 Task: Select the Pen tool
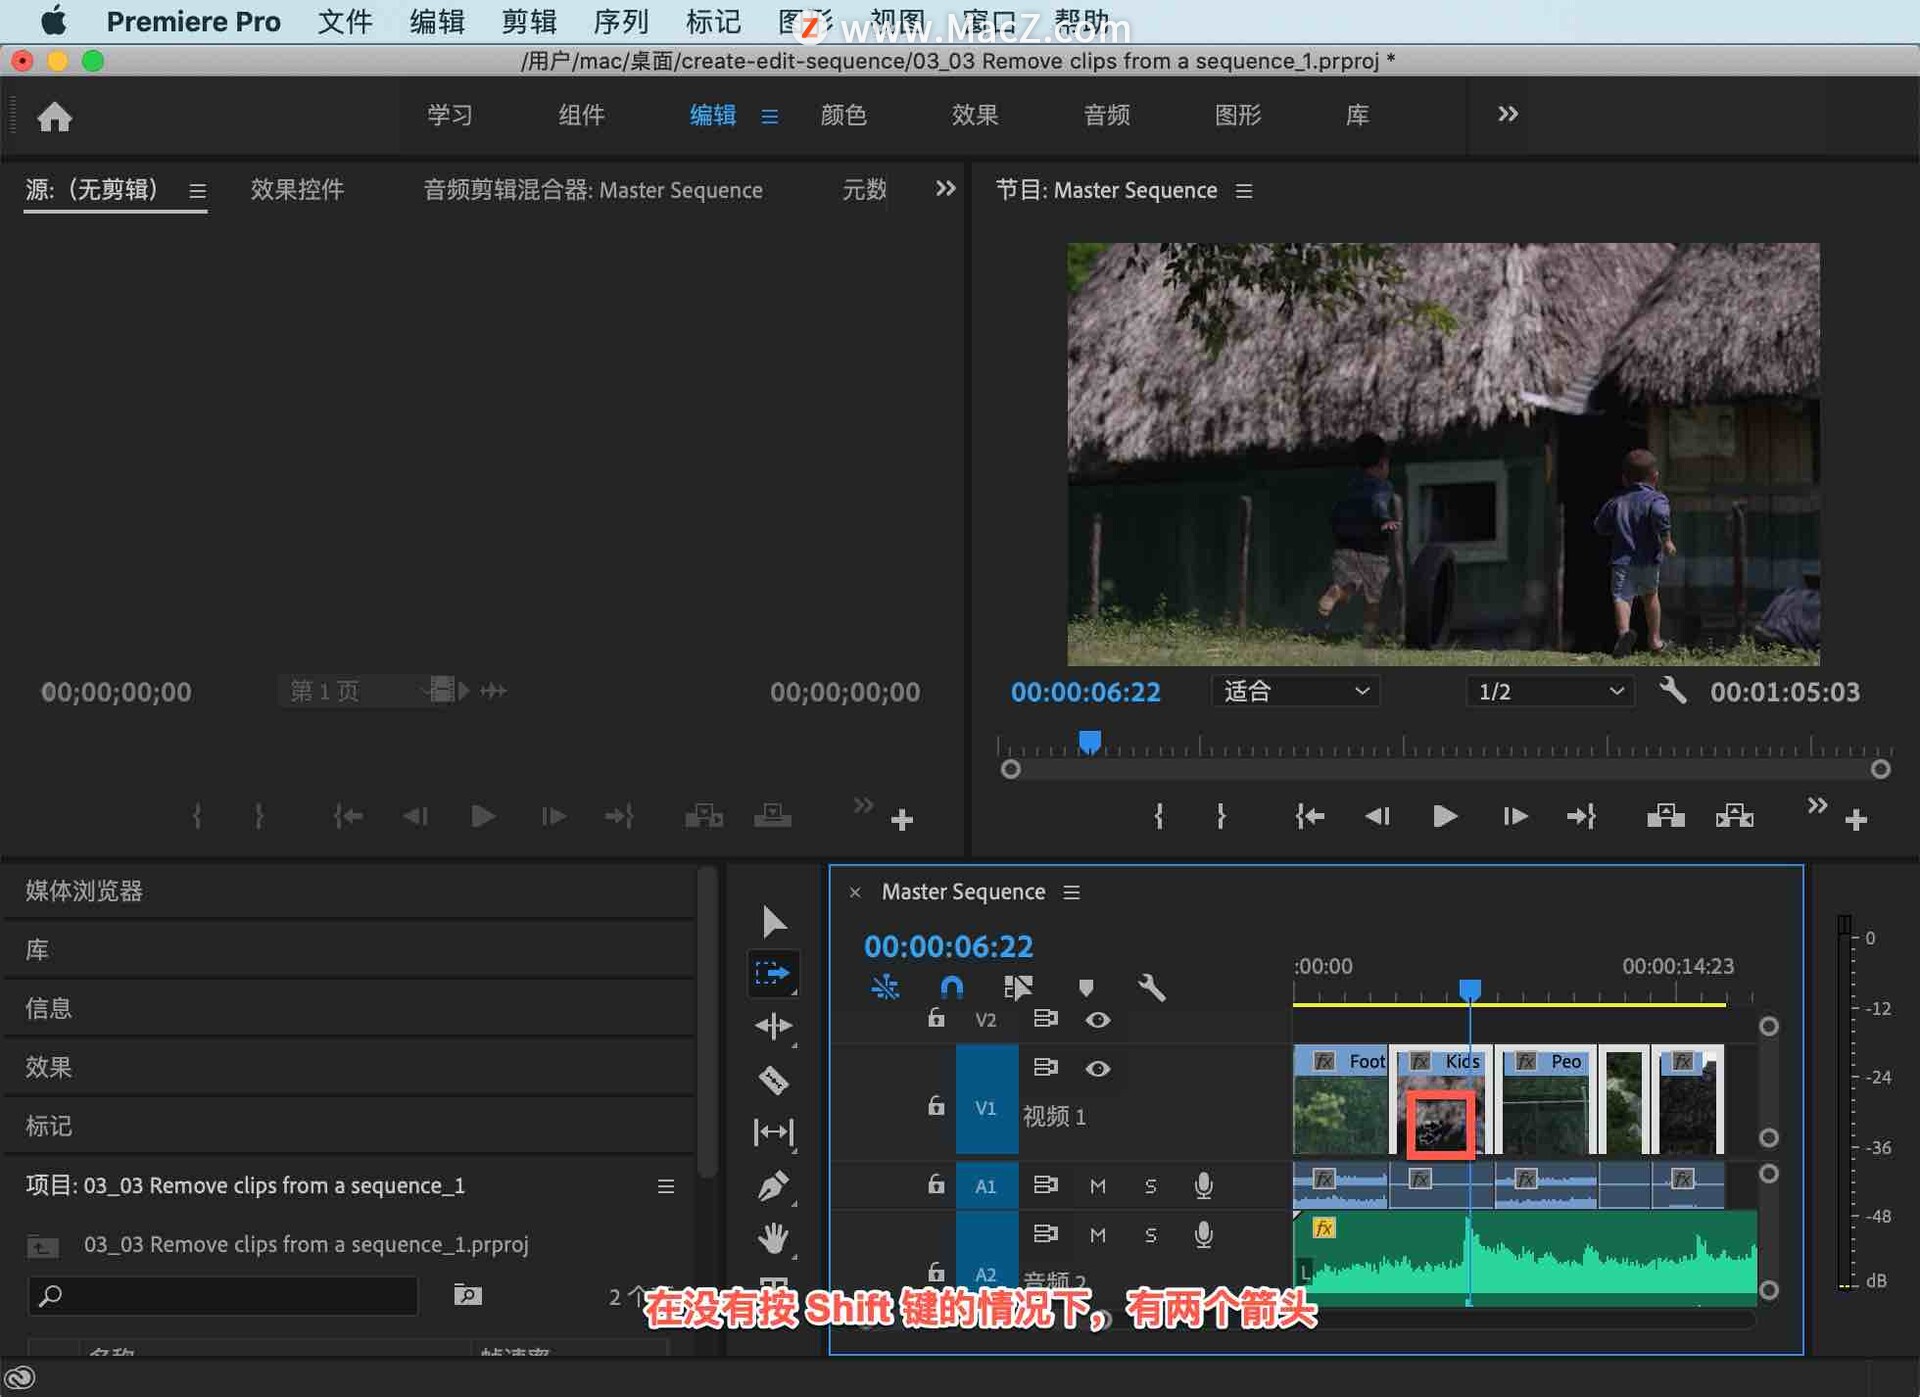(773, 1187)
